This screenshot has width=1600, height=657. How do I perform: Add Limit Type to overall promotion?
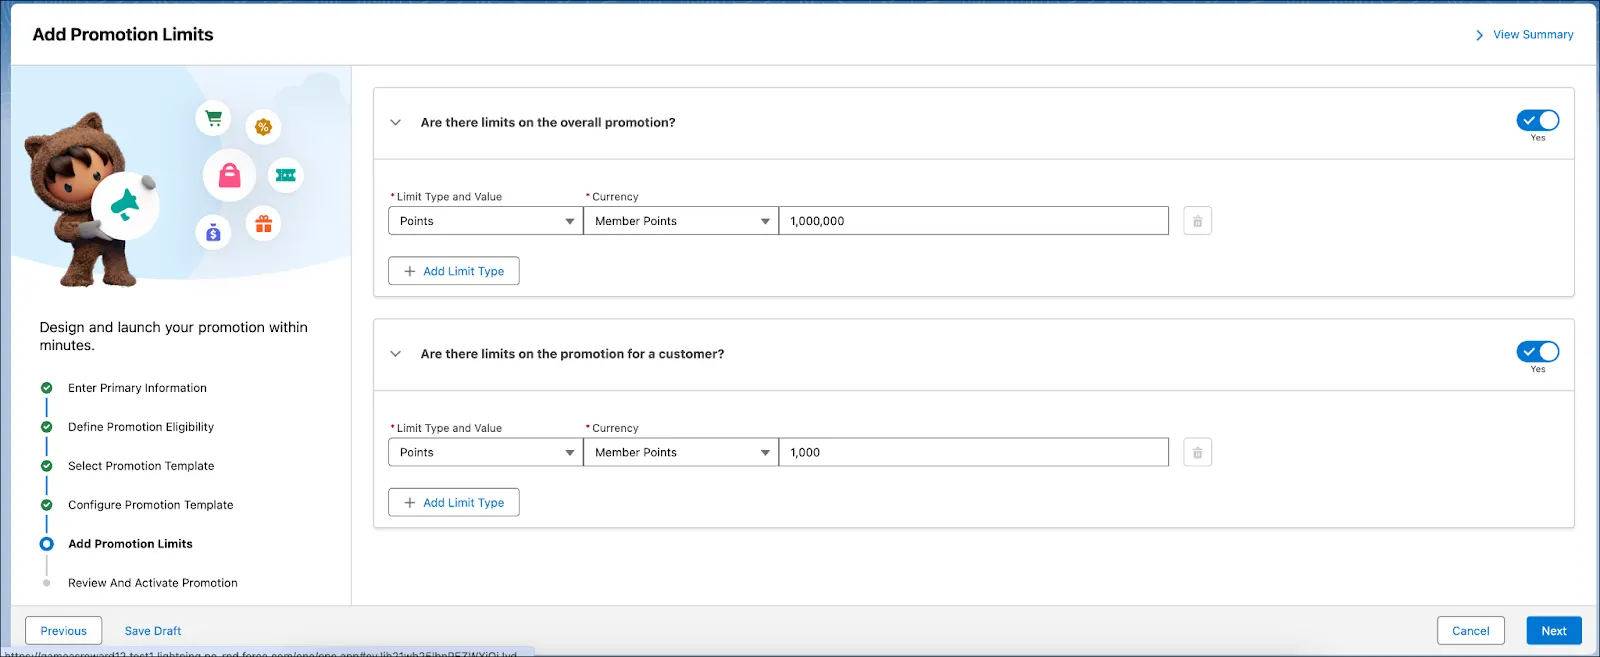(454, 271)
